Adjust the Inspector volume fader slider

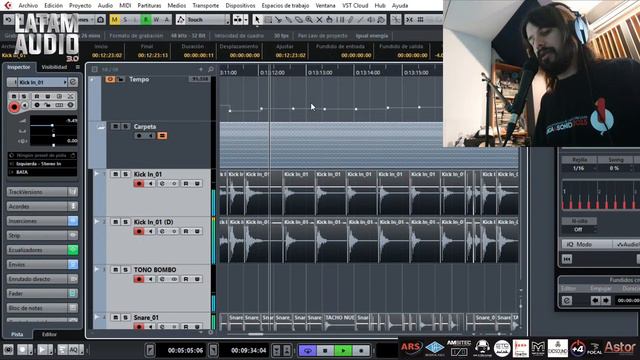point(52,125)
